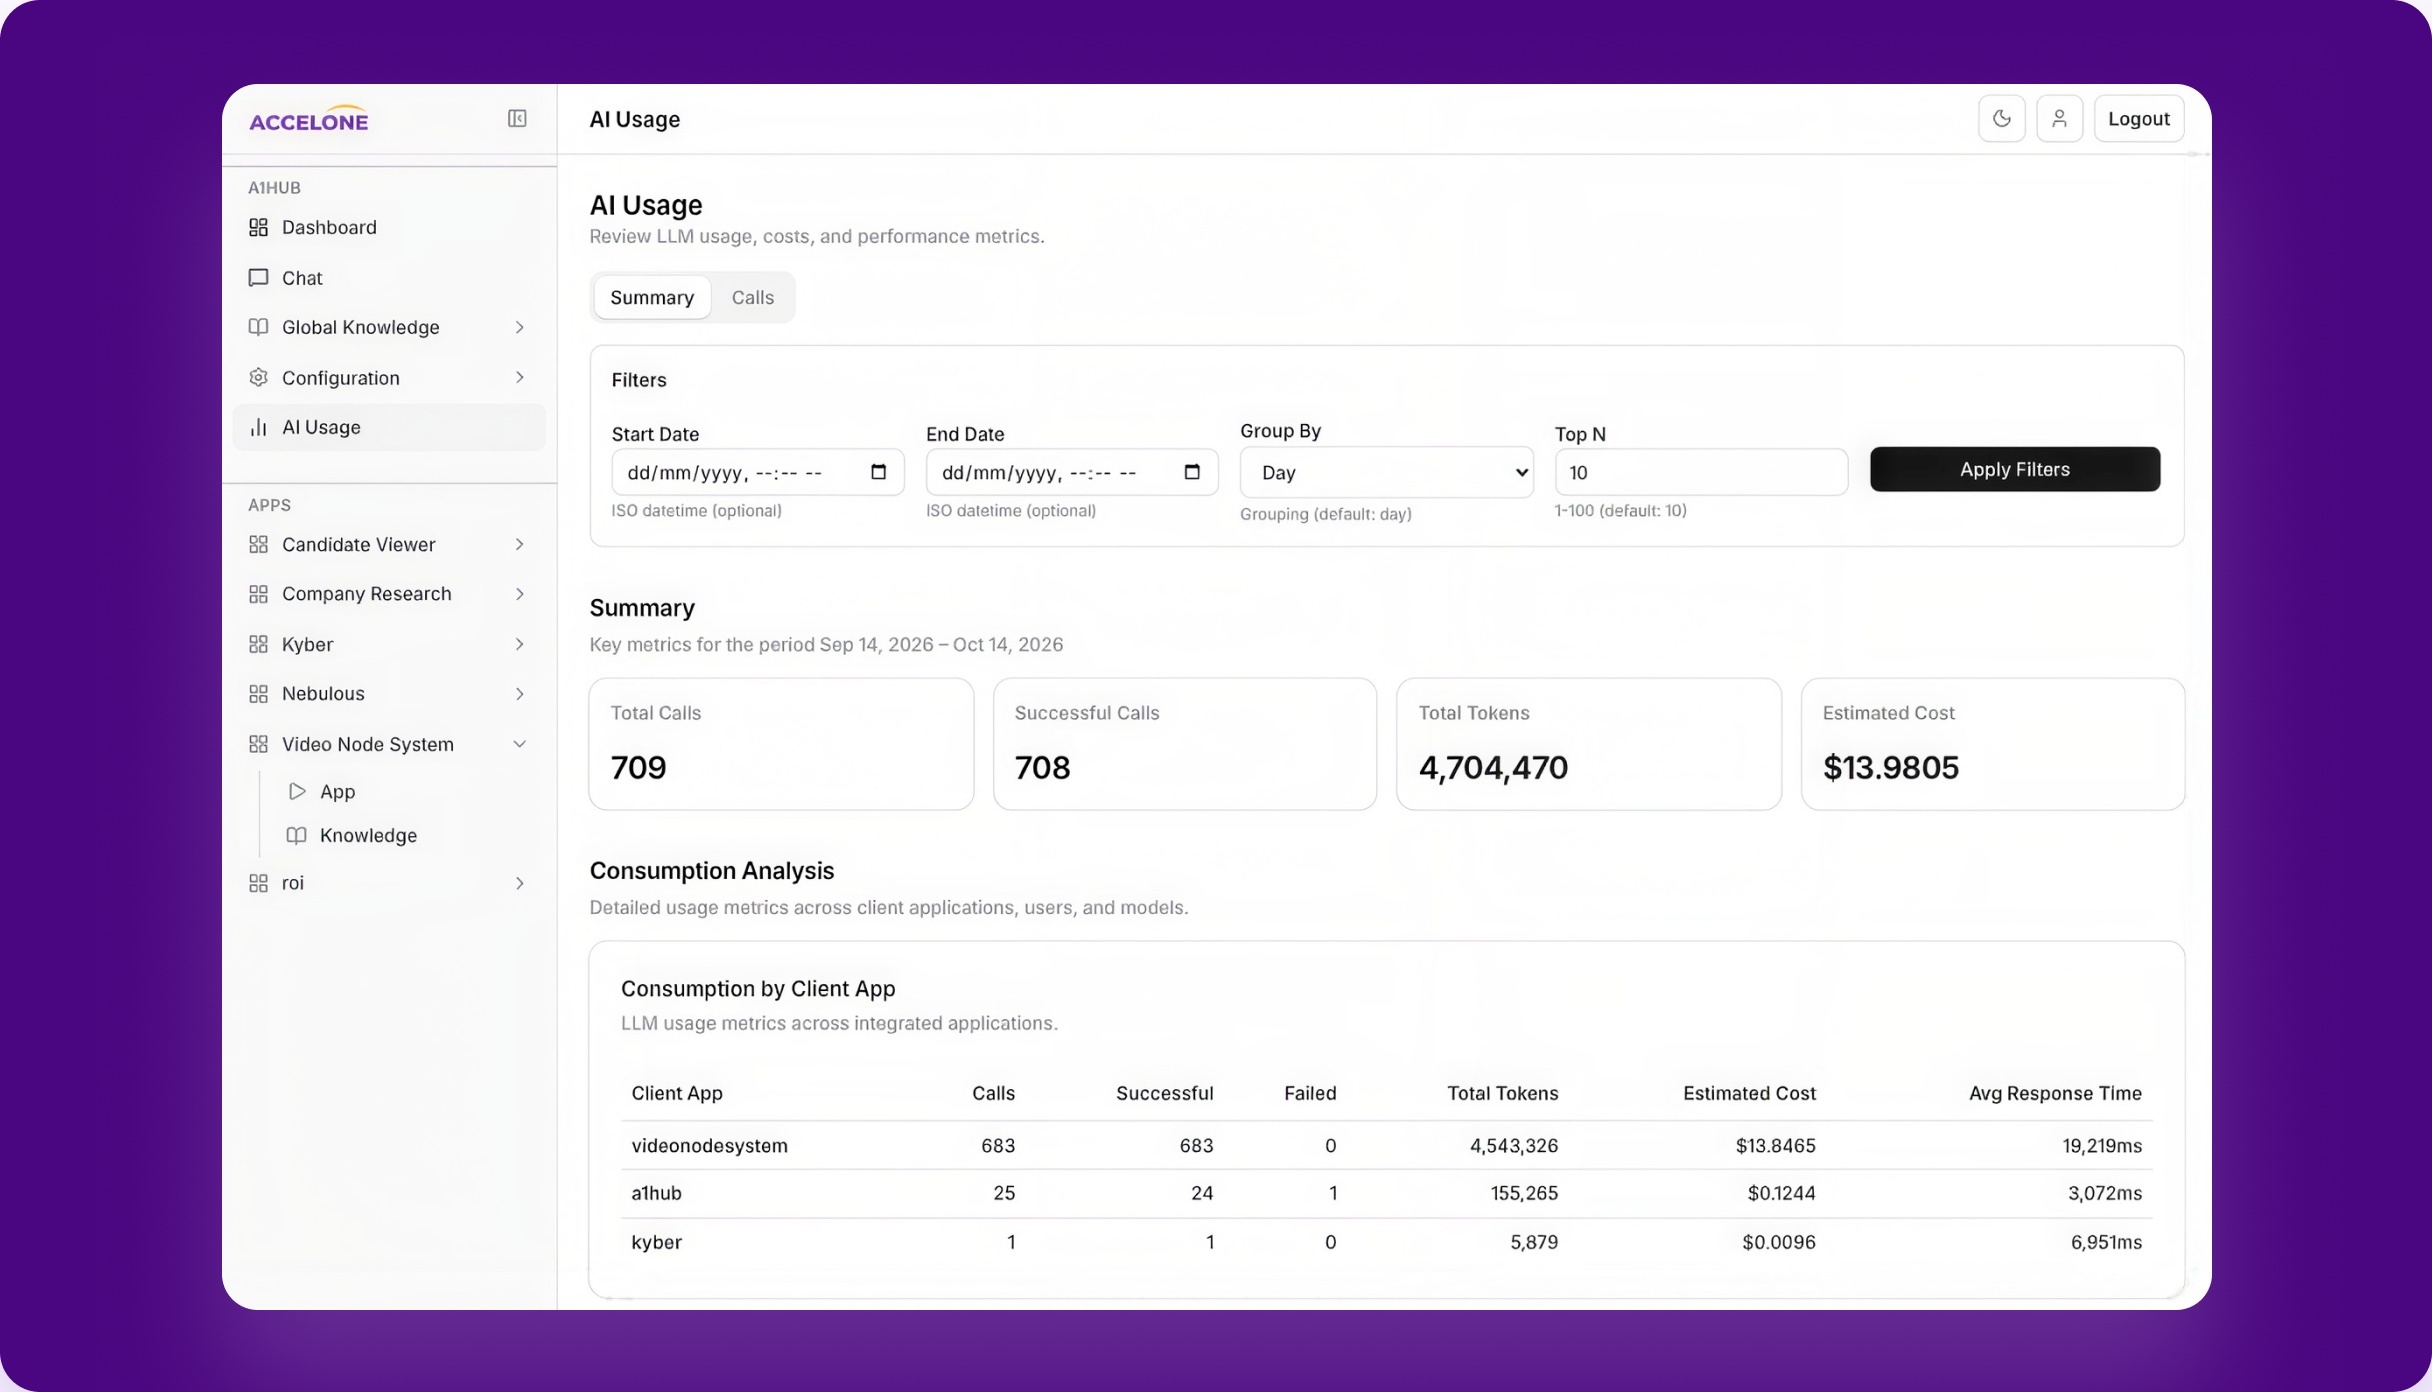Image resolution: width=2432 pixels, height=1392 pixels.
Task: Click the Apply Filters button
Action: click(x=2015, y=469)
